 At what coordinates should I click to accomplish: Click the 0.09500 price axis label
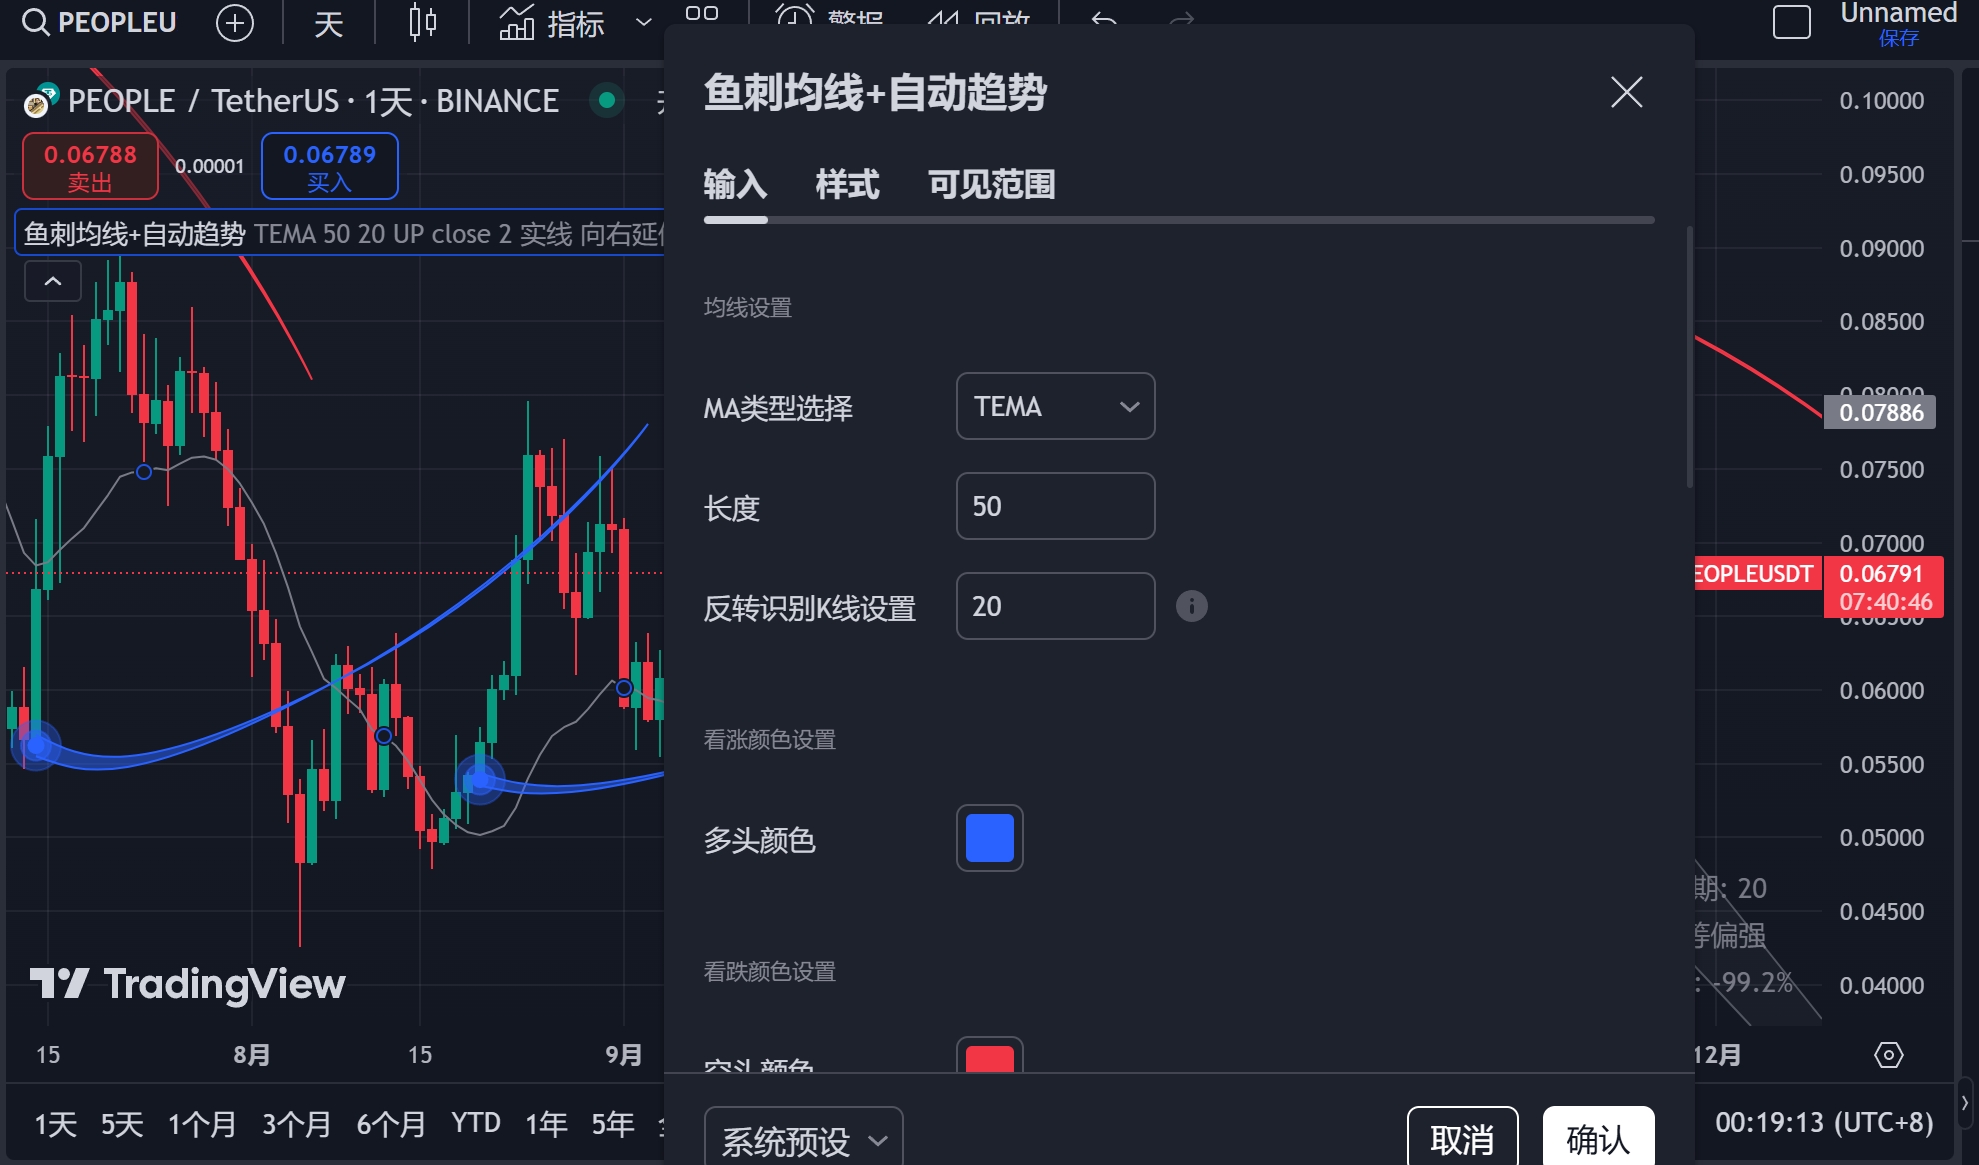pyautogui.click(x=1881, y=175)
